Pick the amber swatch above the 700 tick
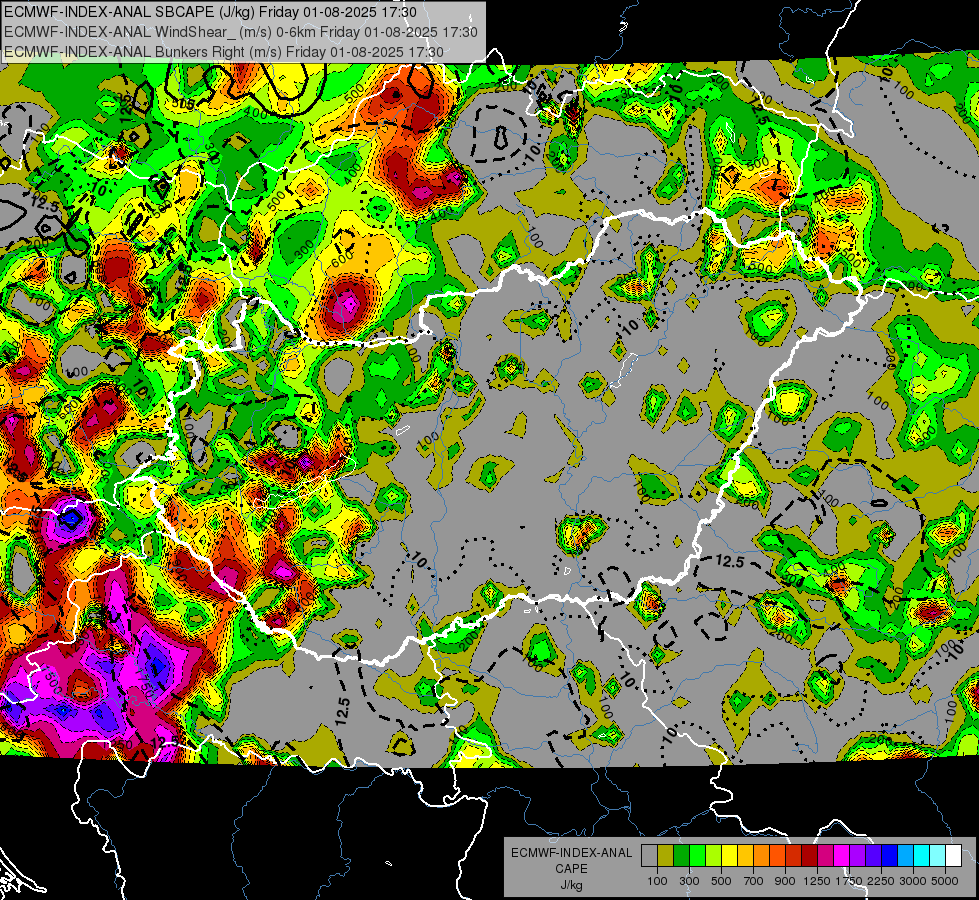 click(745, 855)
